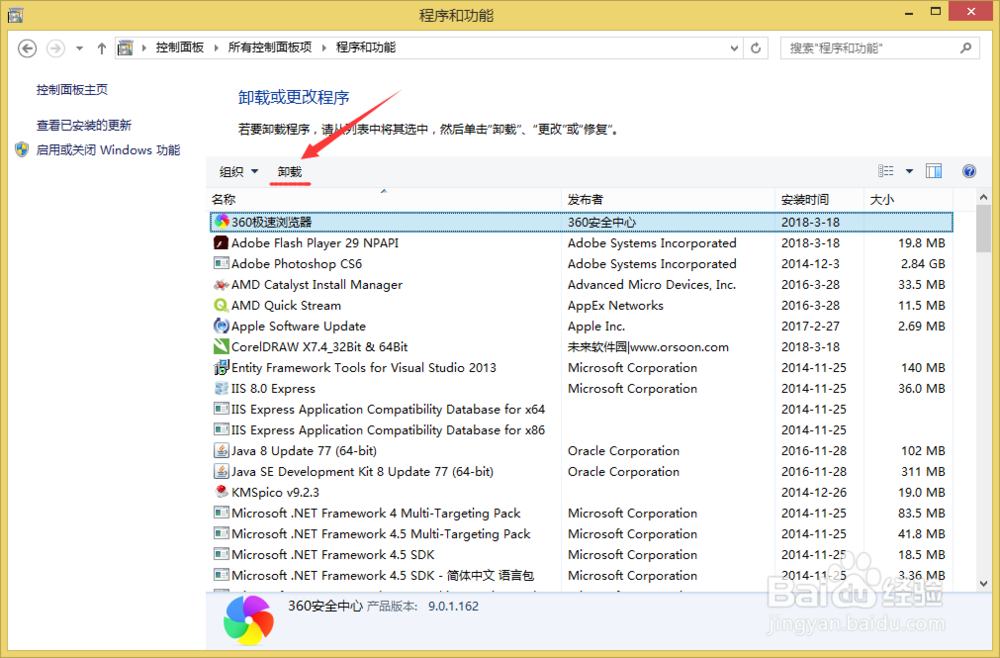Select IIS Express Application Compatibility Database for x86
This screenshot has height=658, width=1000.
(388, 430)
